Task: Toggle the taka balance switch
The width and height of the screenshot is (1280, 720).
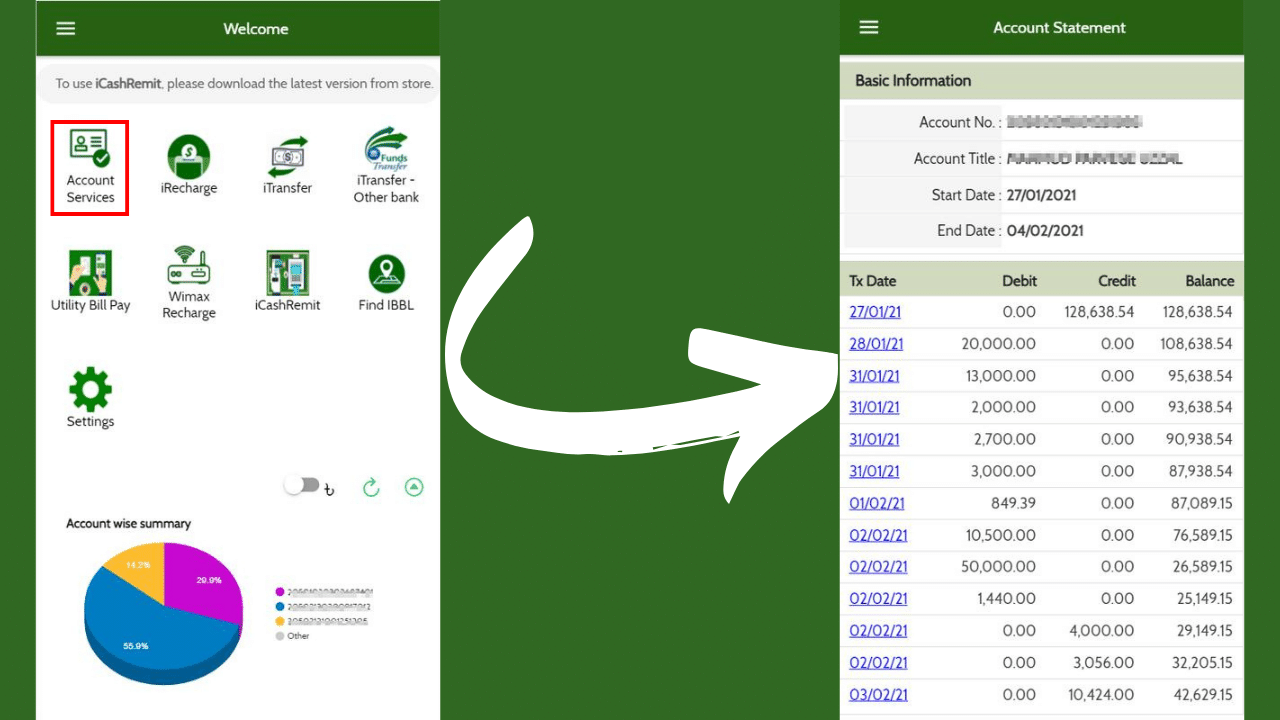Action: [302, 486]
